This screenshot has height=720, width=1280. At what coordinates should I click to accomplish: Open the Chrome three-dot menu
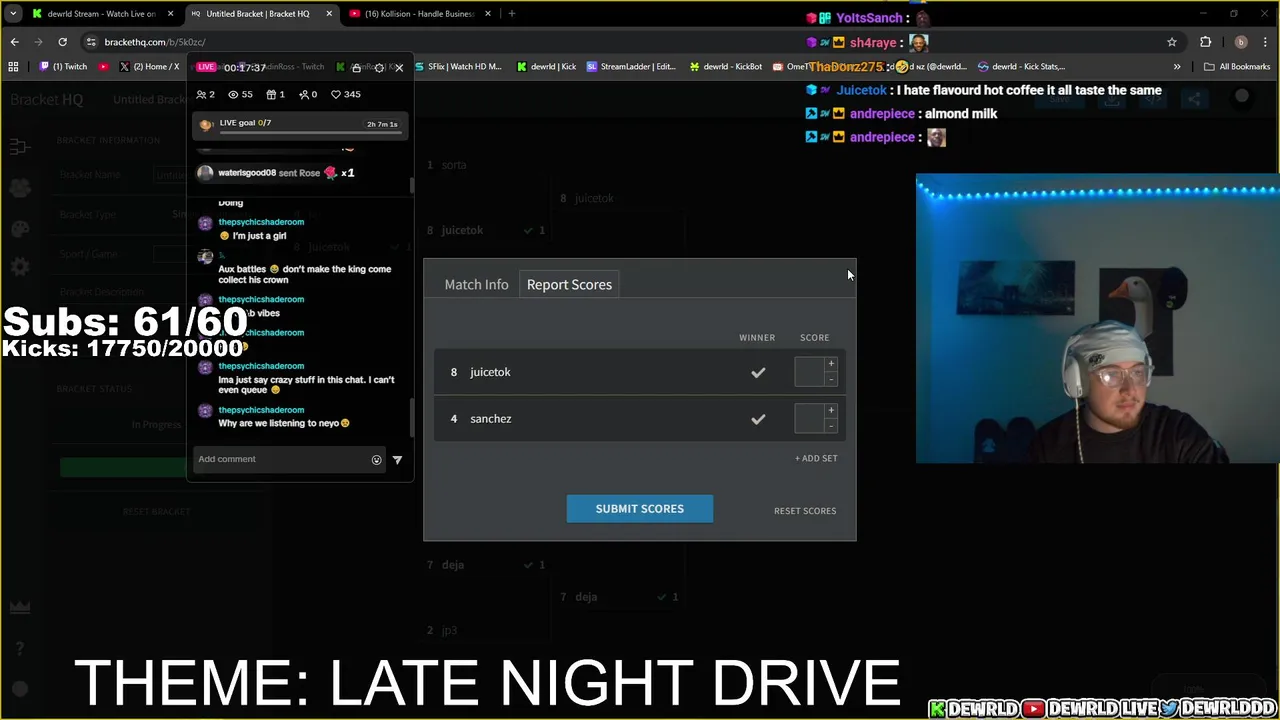(x=1266, y=42)
